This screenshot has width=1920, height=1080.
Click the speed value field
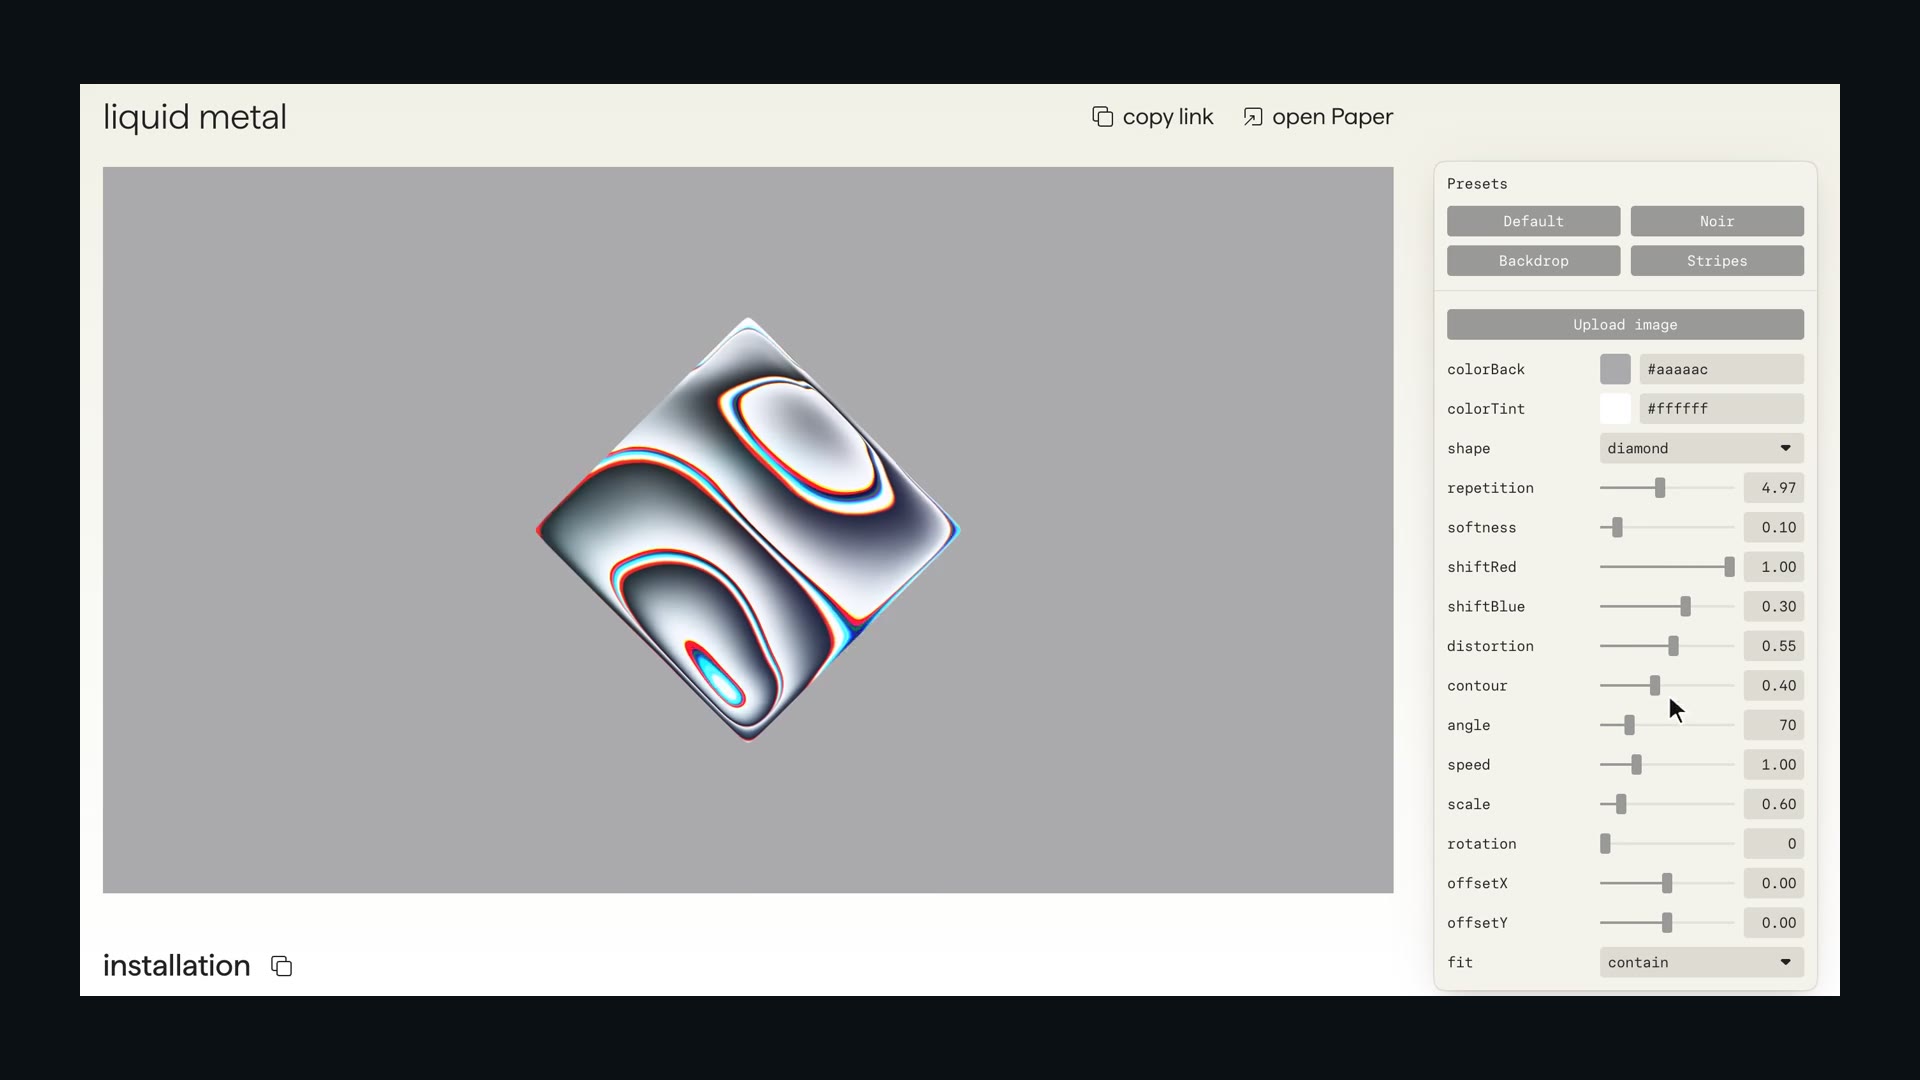click(1773, 765)
